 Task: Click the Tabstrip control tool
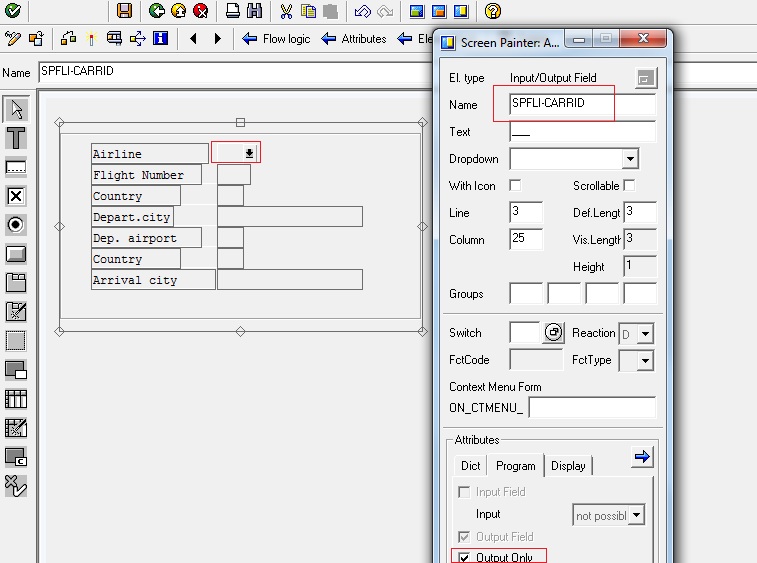[16, 283]
